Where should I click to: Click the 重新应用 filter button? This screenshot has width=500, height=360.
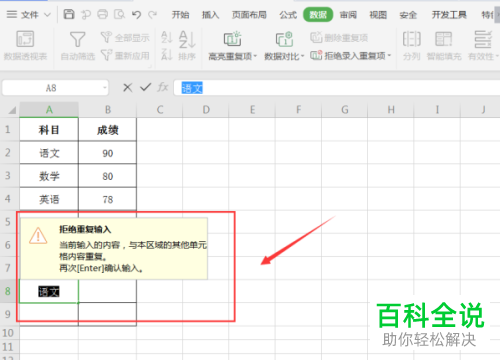click(x=125, y=55)
